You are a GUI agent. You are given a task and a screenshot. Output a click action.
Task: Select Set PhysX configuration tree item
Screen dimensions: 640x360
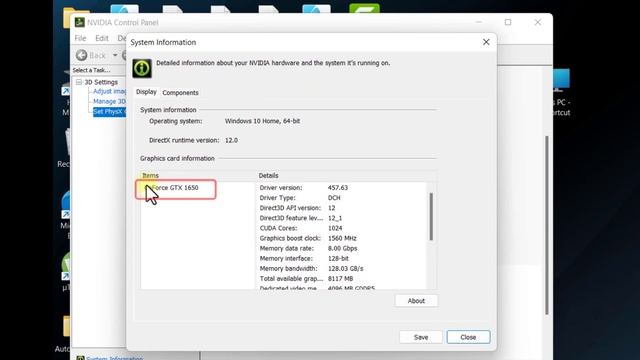109,111
